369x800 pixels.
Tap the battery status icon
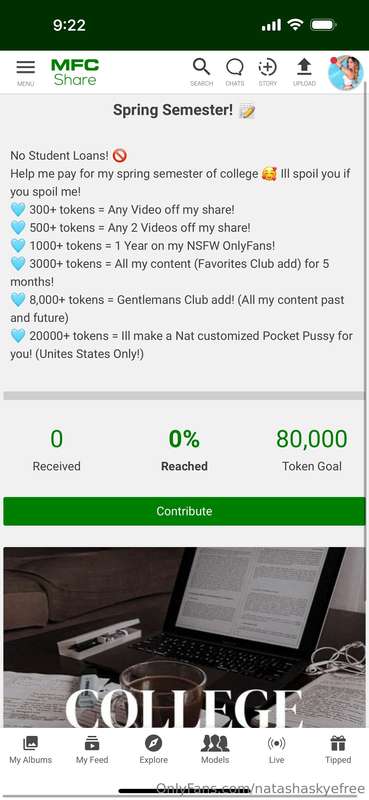click(x=324, y=25)
